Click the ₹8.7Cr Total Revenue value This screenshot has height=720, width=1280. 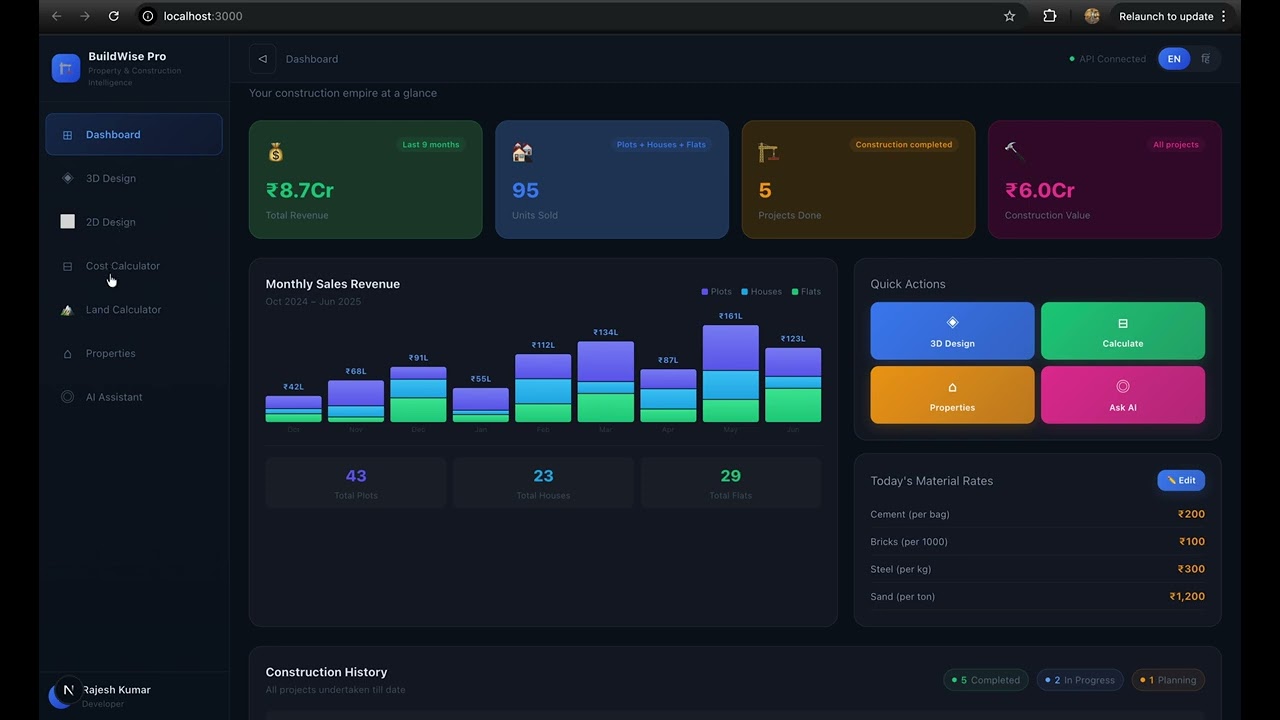tap(300, 190)
